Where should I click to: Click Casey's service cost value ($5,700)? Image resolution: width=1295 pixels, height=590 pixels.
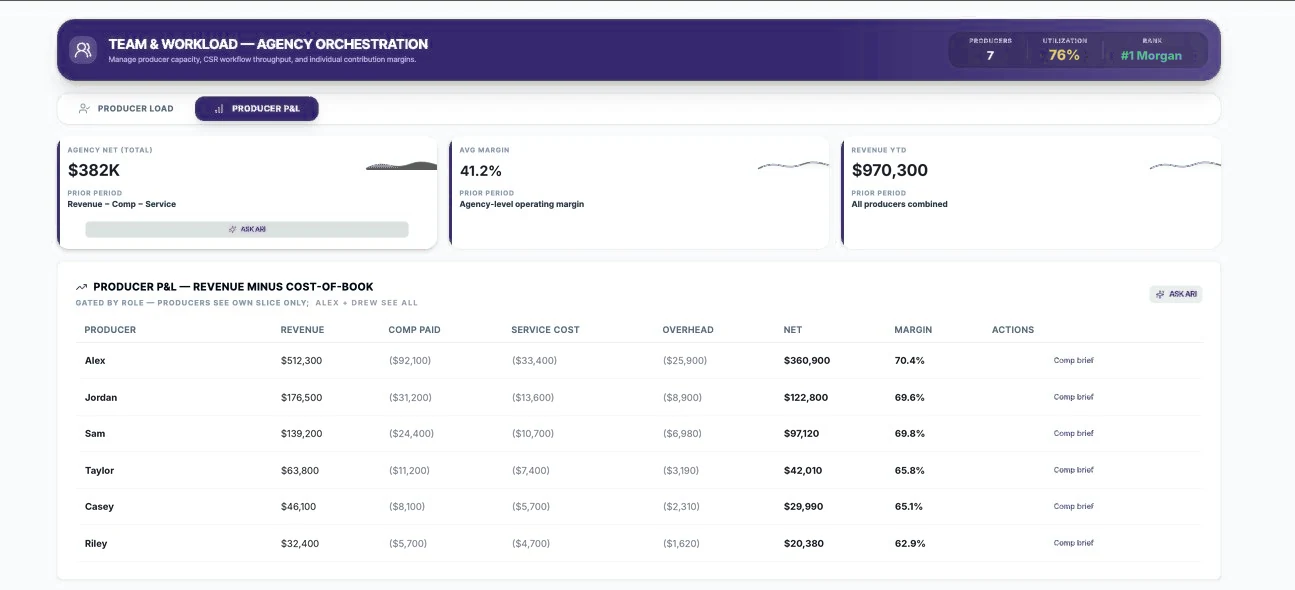pyautogui.click(x=531, y=506)
